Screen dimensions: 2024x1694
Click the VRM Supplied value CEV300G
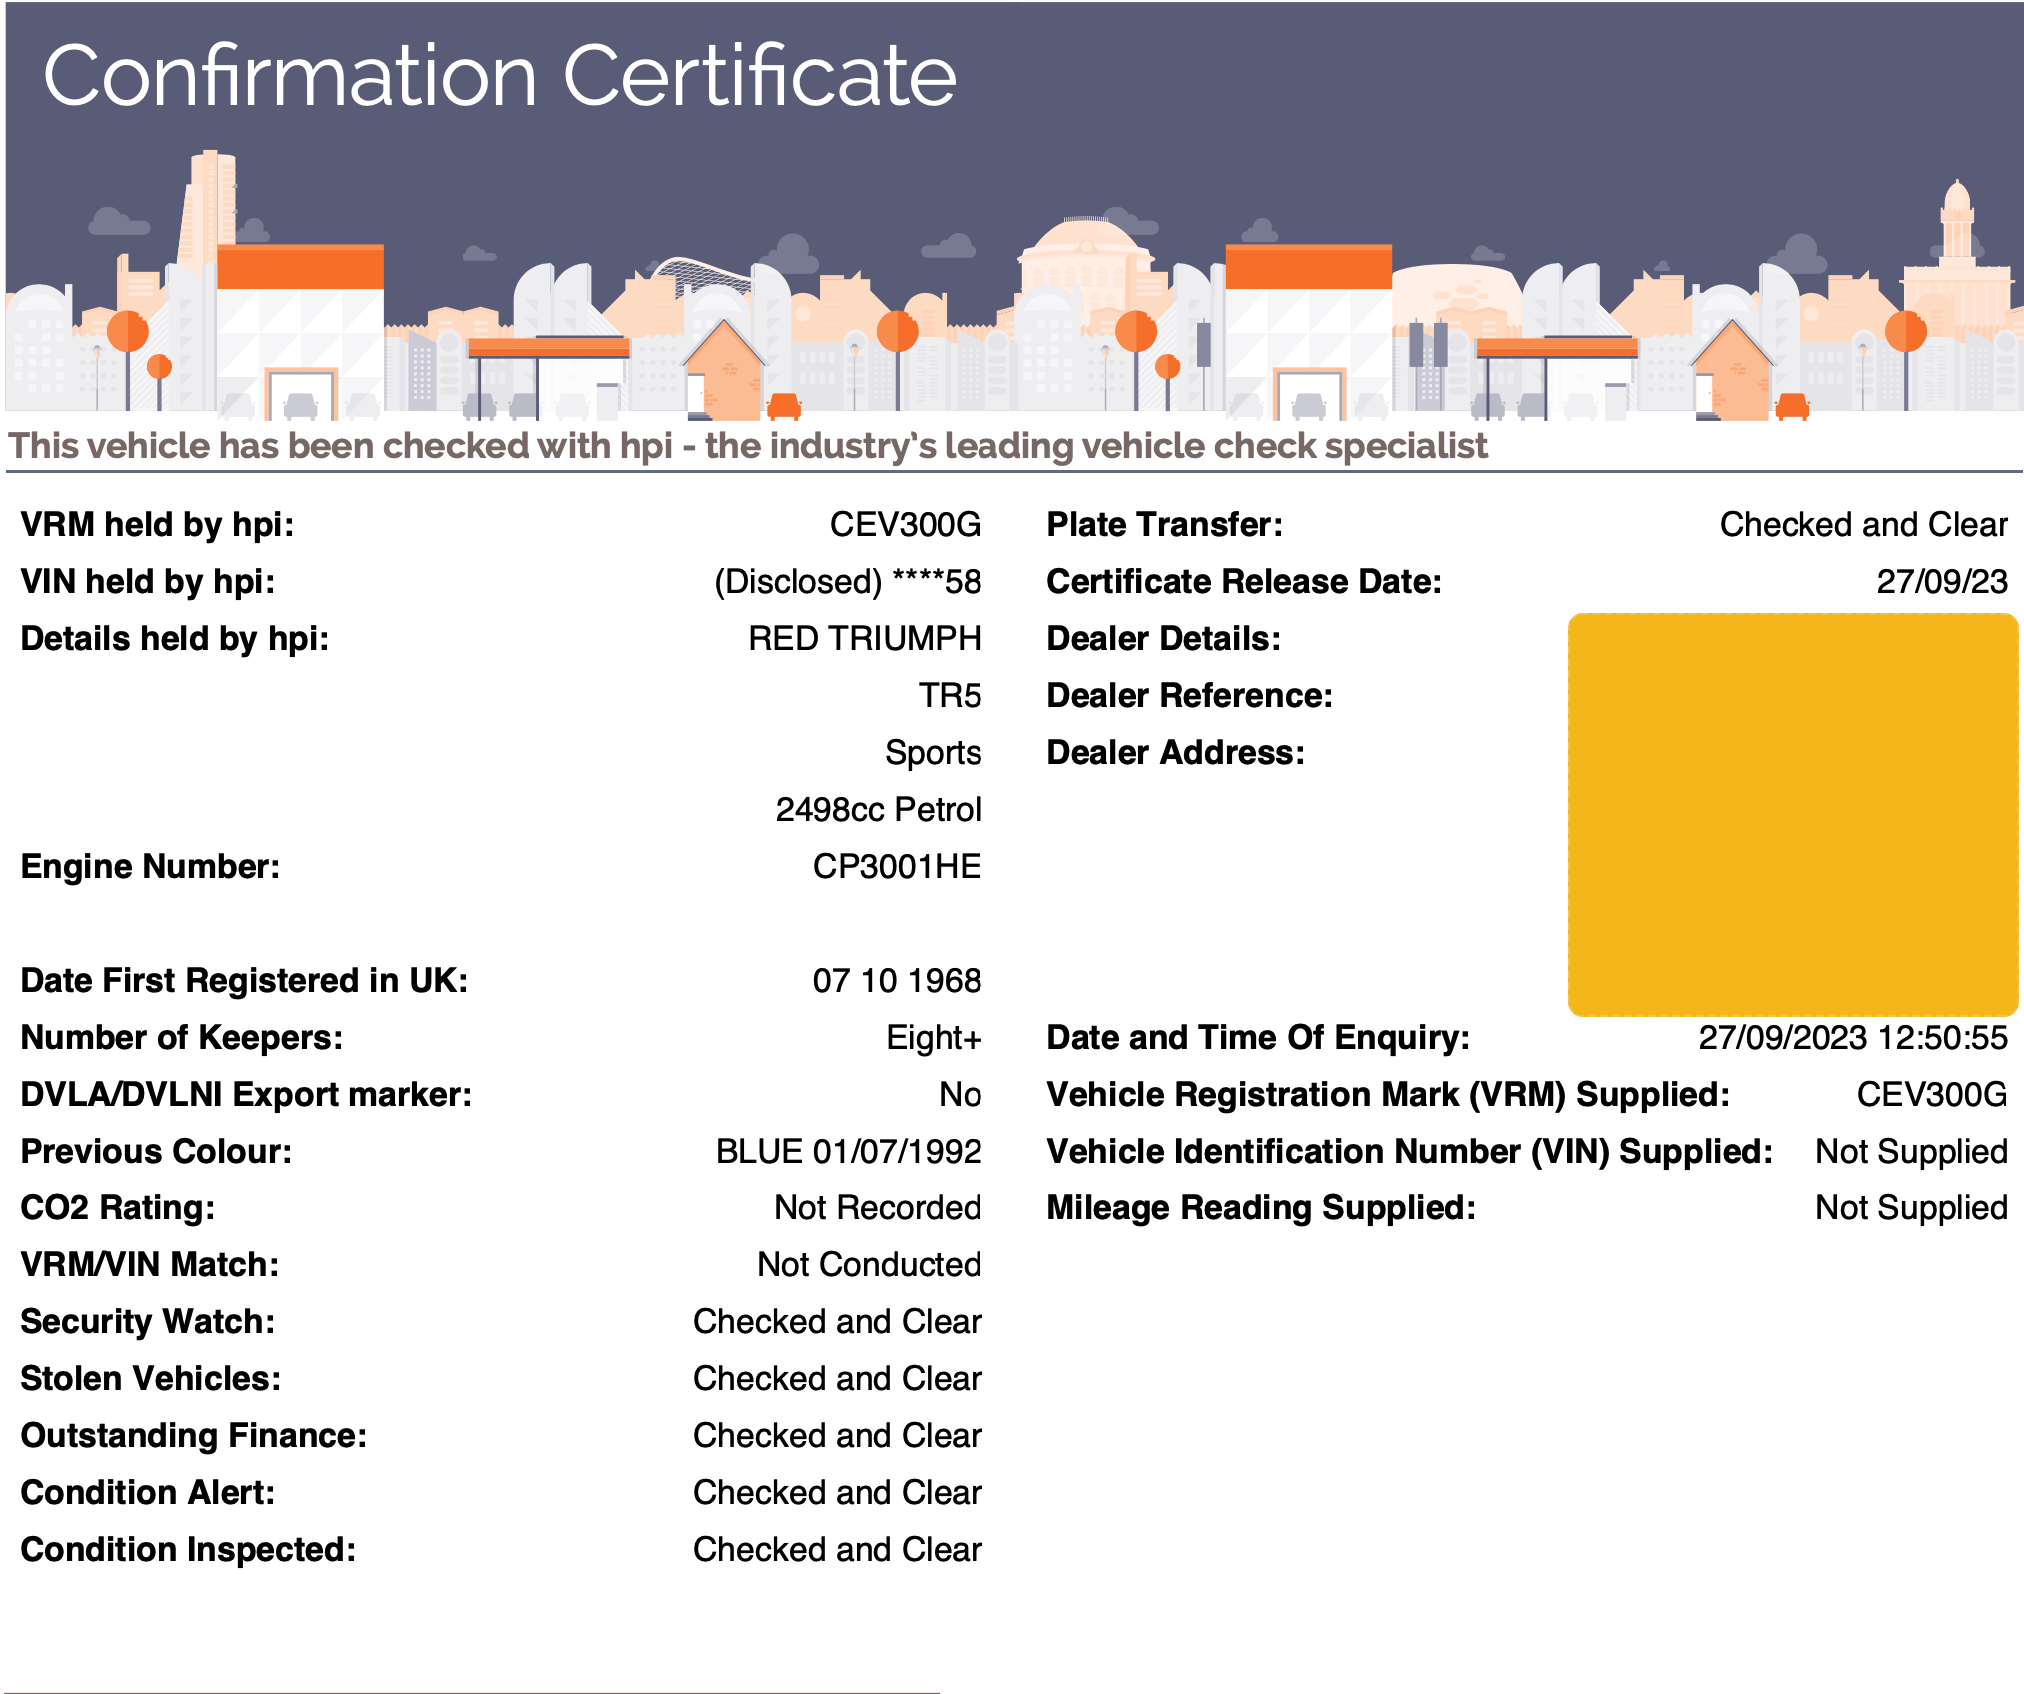(x=1932, y=1094)
